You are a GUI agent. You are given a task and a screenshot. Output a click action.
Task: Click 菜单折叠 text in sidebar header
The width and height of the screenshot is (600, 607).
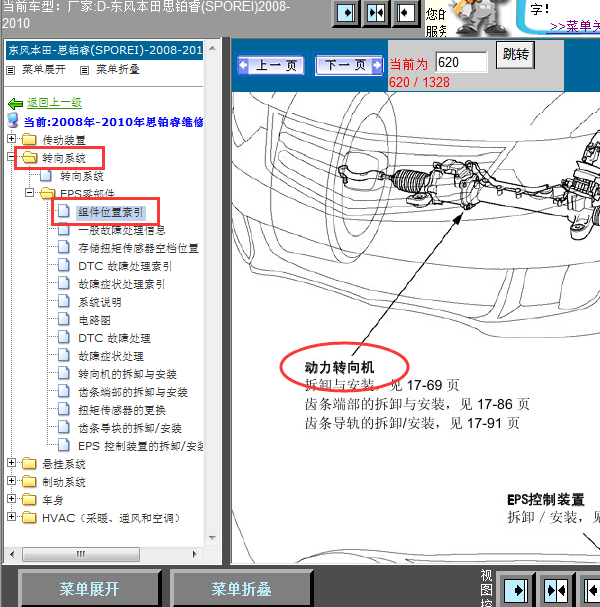(117, 70)
